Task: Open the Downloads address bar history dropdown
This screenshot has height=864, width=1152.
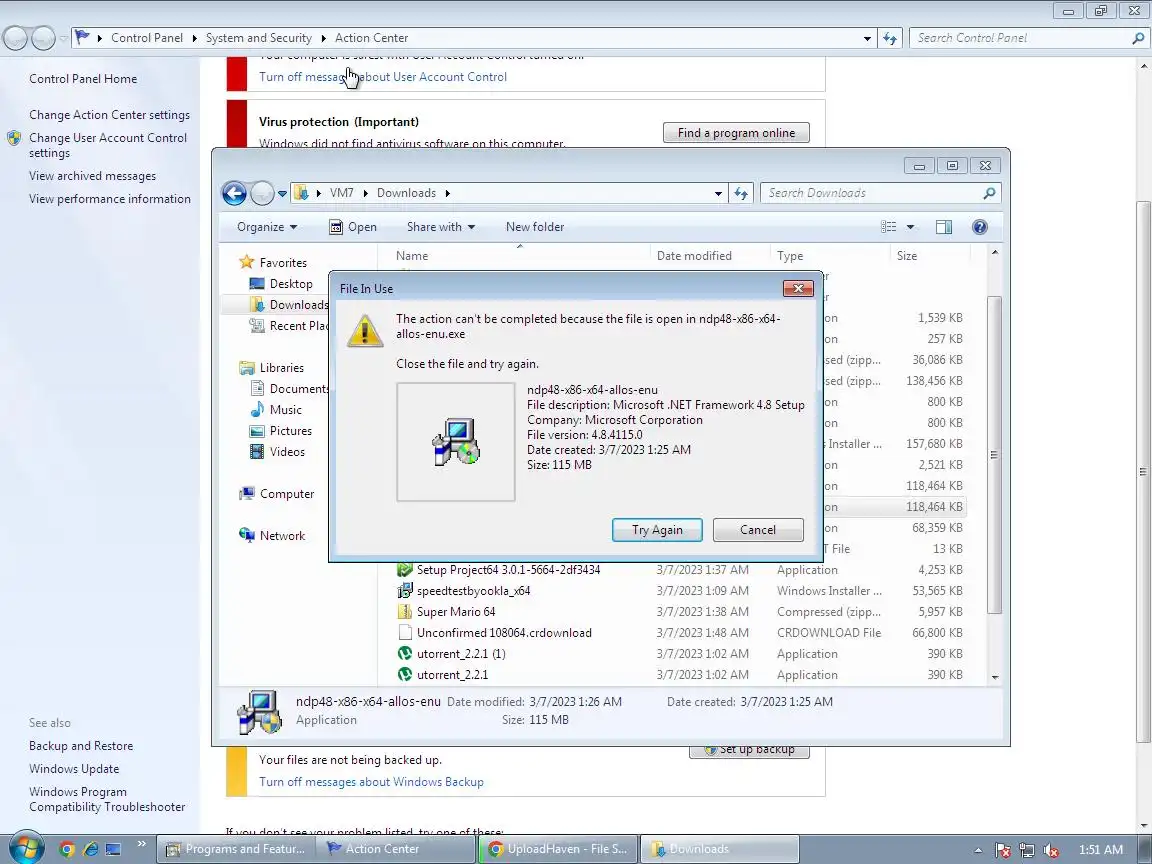Action: (x=718, y=193)
